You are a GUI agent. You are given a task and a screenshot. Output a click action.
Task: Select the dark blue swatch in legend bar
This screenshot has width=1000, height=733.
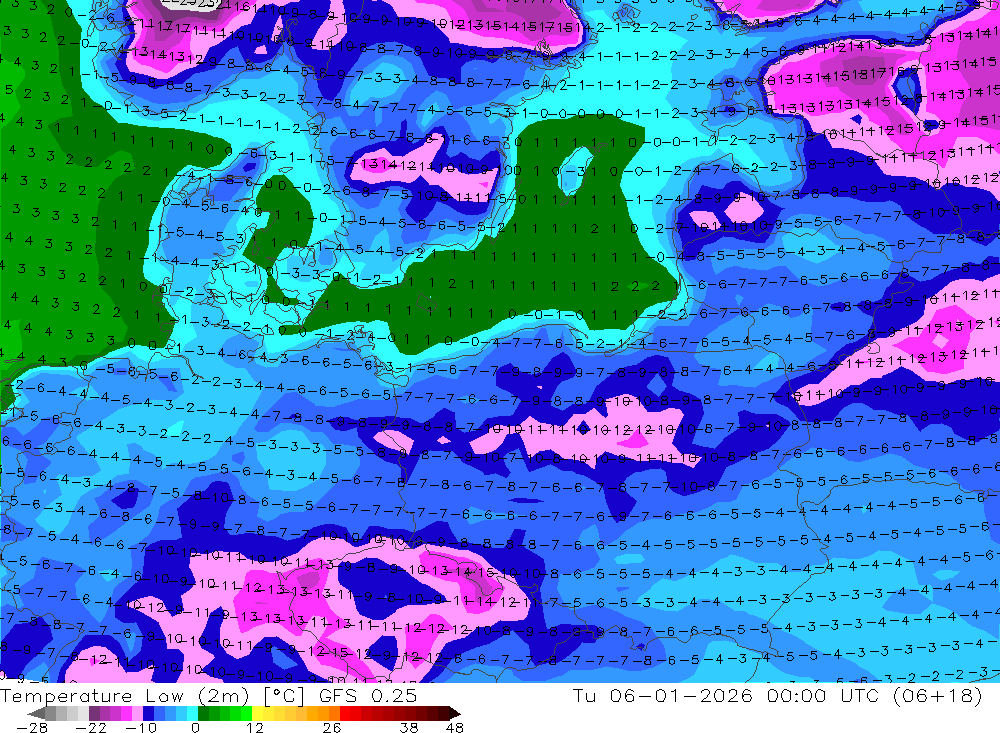click(148, 713)
